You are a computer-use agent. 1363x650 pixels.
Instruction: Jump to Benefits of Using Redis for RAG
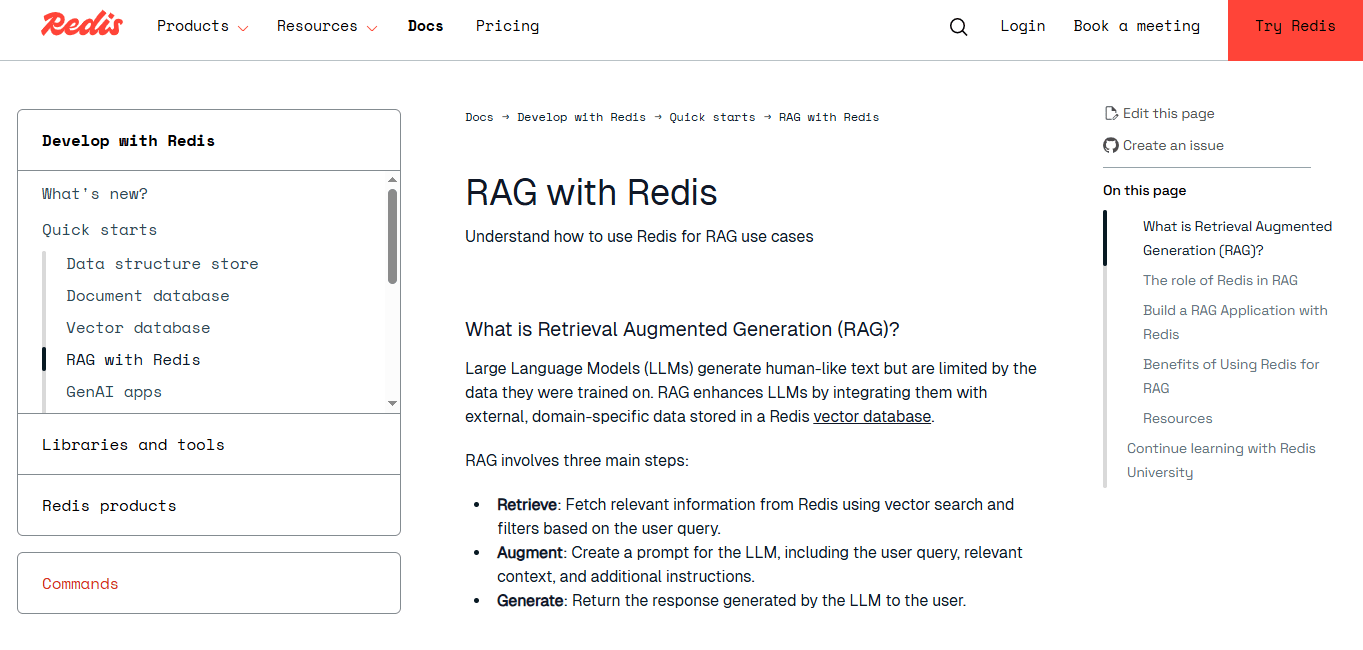(1231, 376)
